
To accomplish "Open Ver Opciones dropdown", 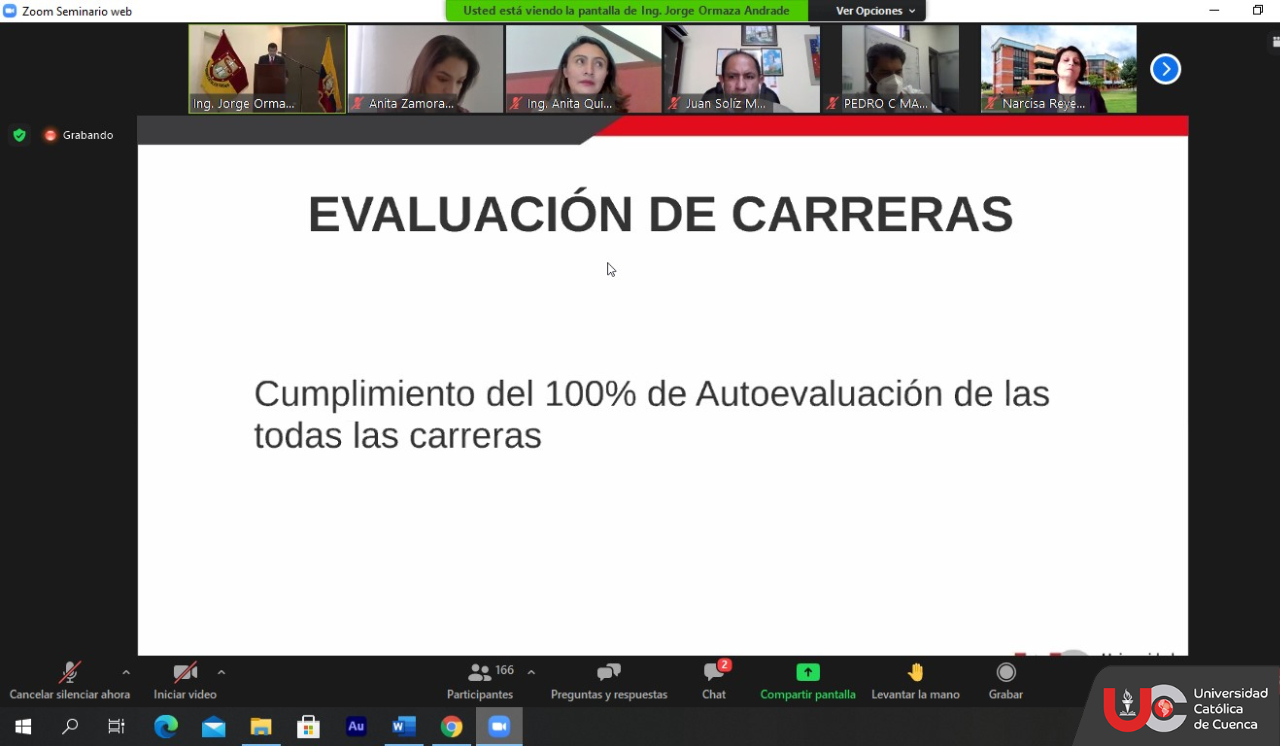I will coord(875,11).
